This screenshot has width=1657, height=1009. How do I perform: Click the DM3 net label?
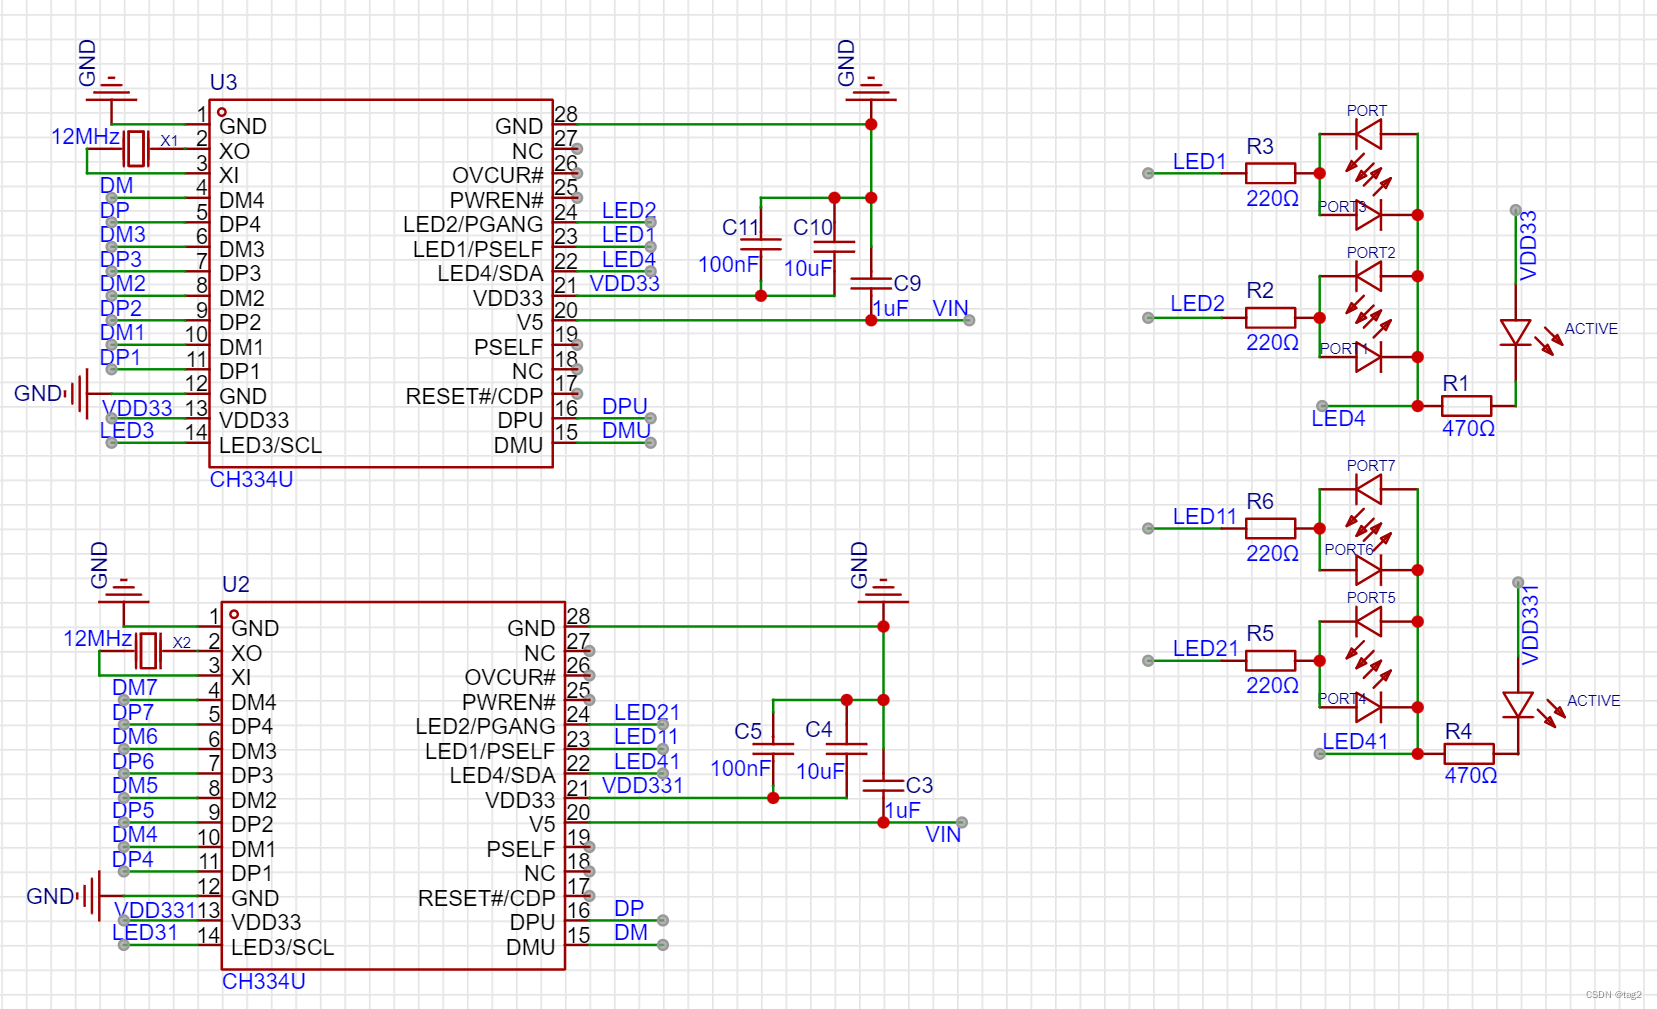tap(123, 234)
